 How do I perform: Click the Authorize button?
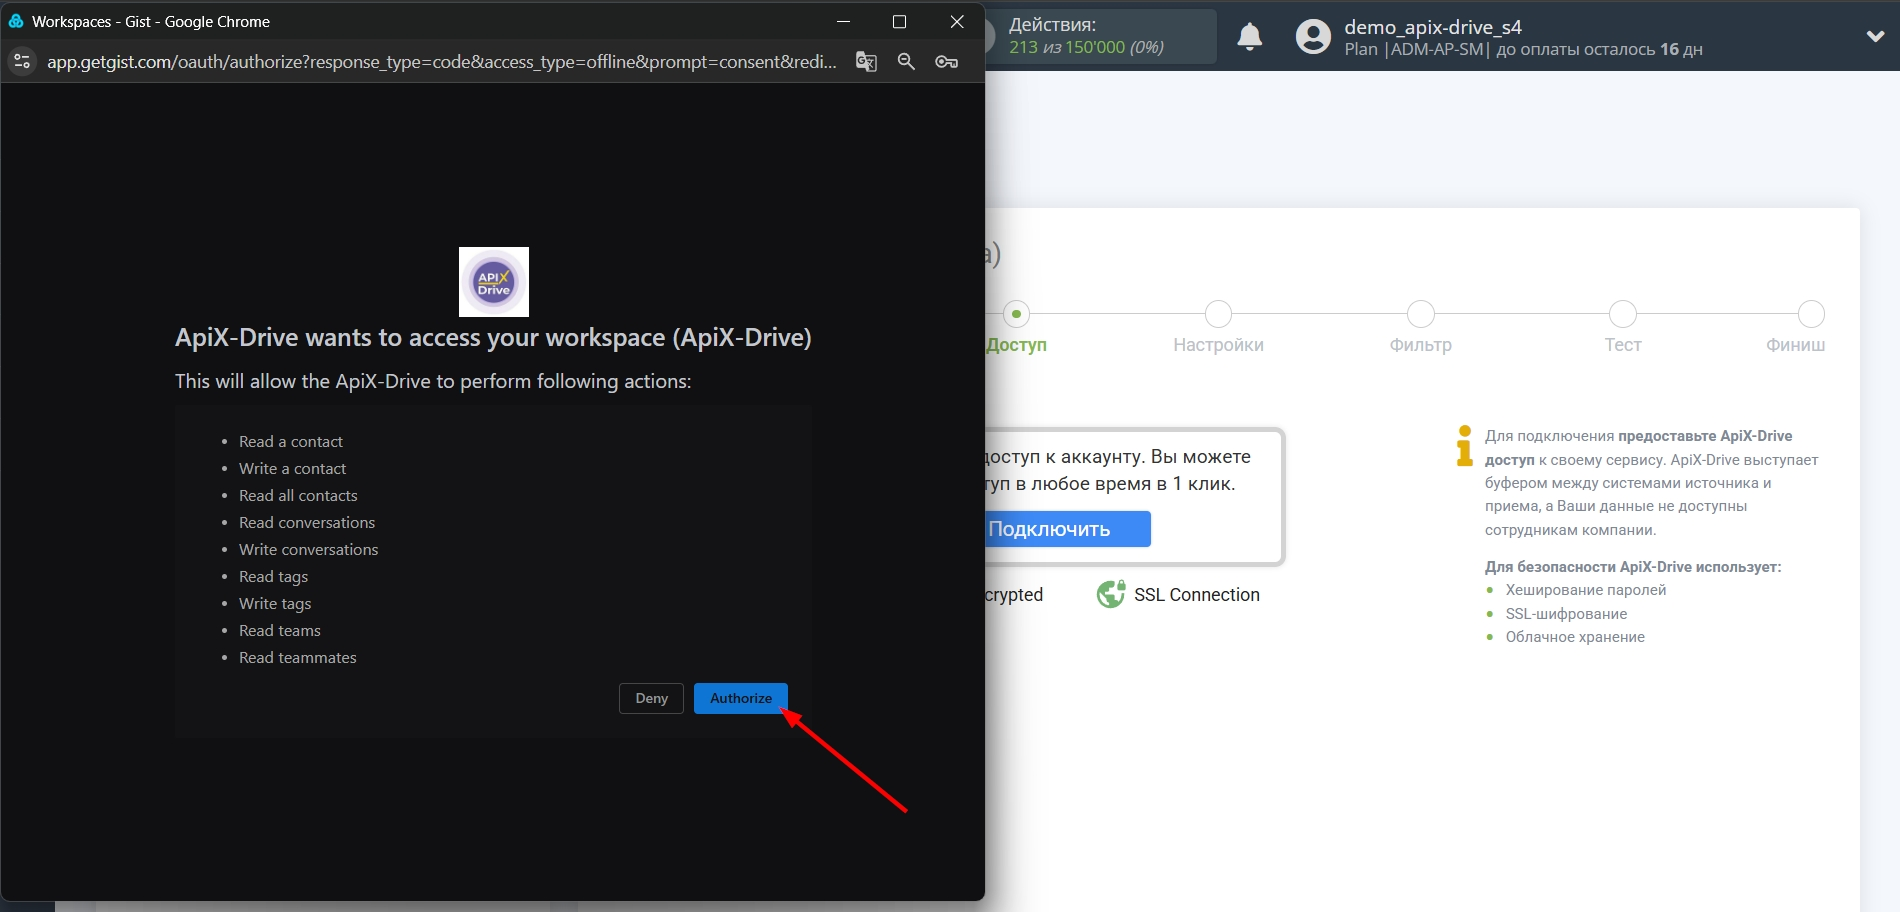(740, 698)
